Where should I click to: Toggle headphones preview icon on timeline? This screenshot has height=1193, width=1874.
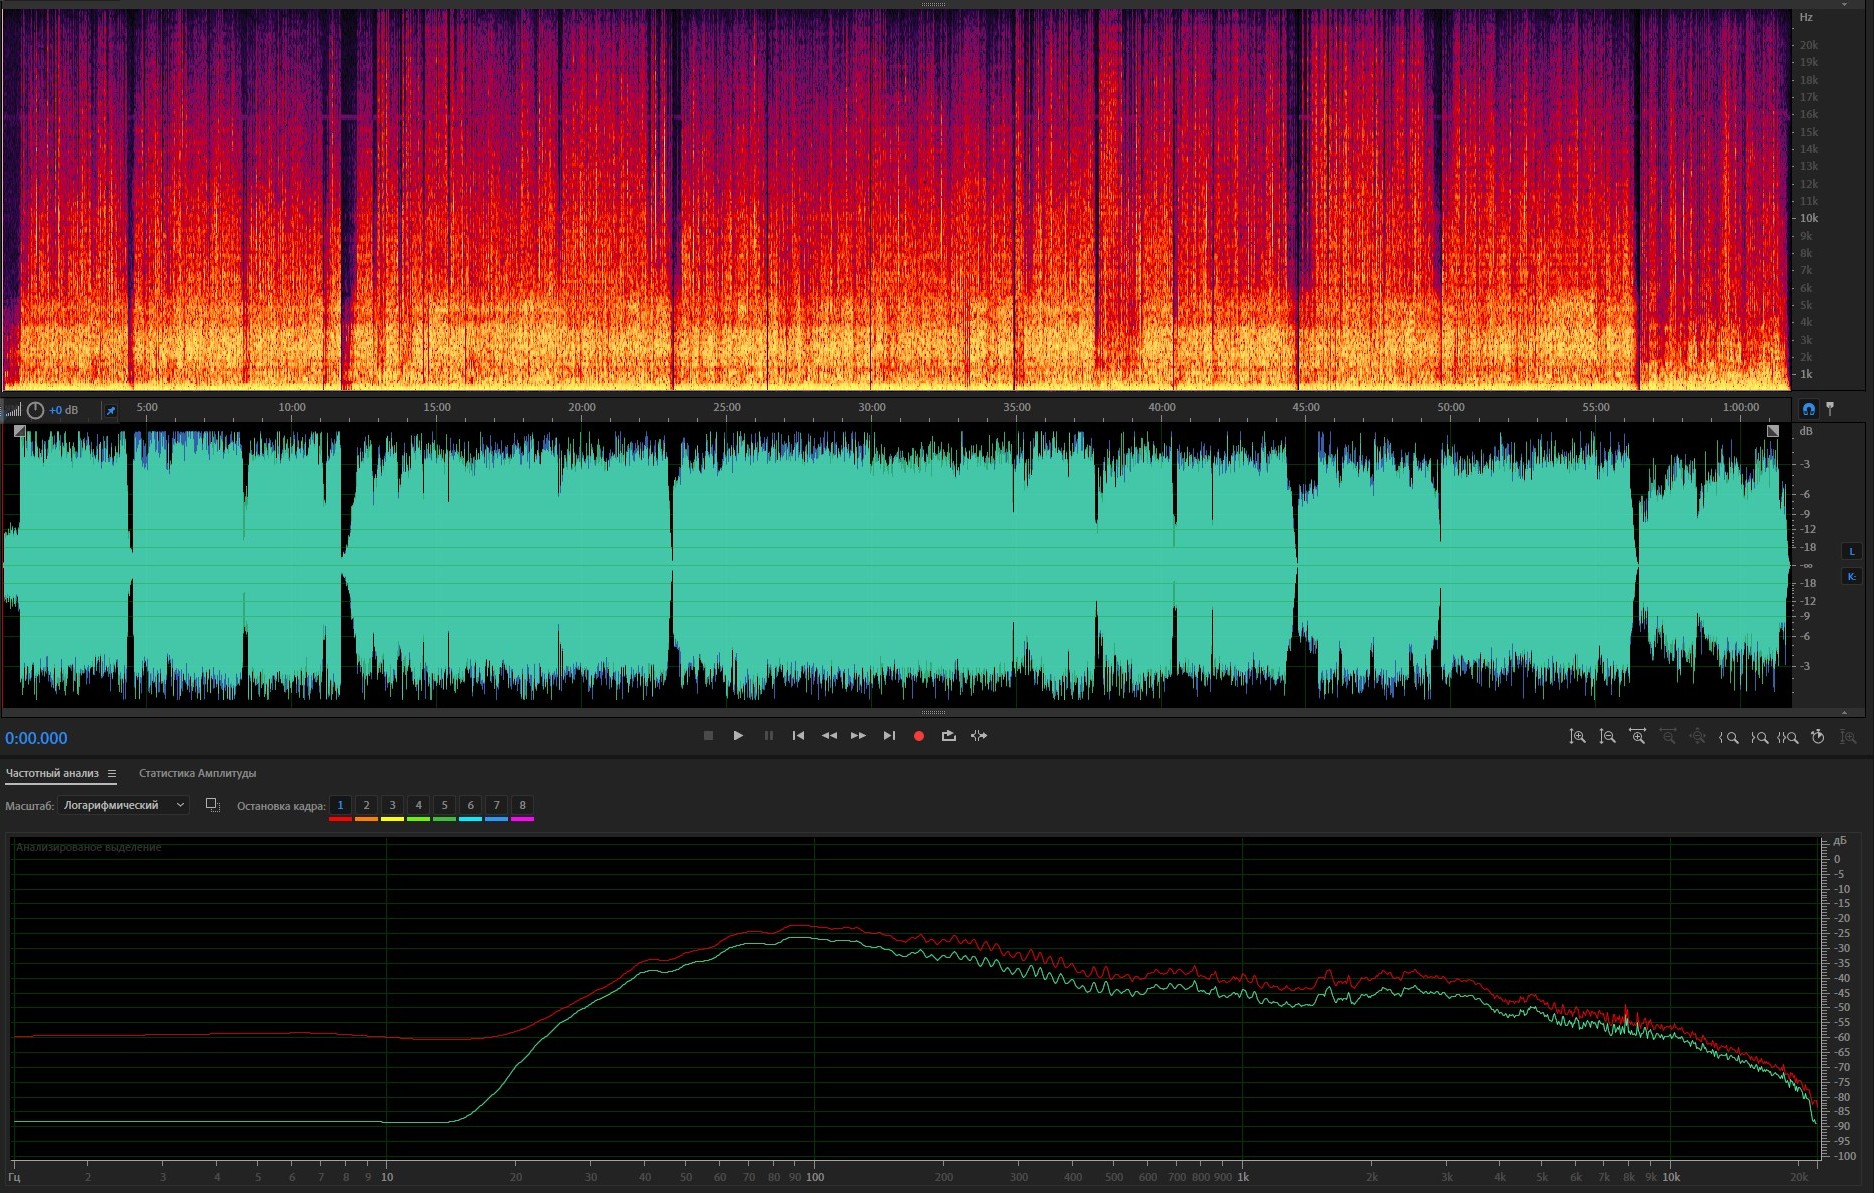1808,409
